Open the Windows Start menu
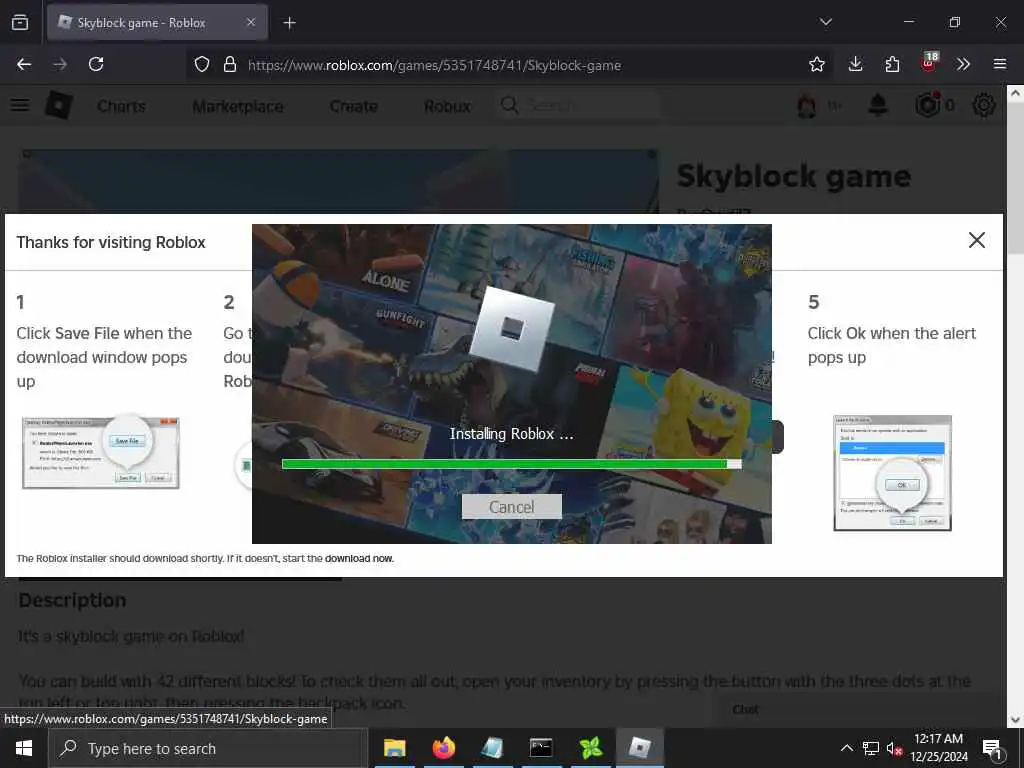 click(x=24, y=748)
